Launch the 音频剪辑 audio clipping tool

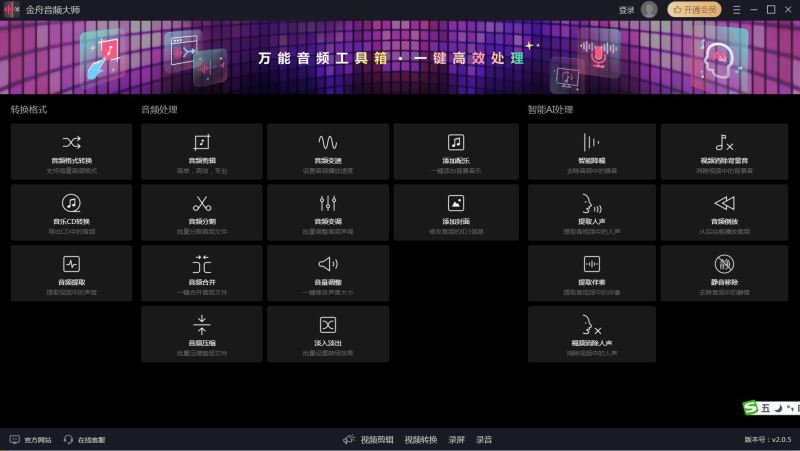[202, 152]
